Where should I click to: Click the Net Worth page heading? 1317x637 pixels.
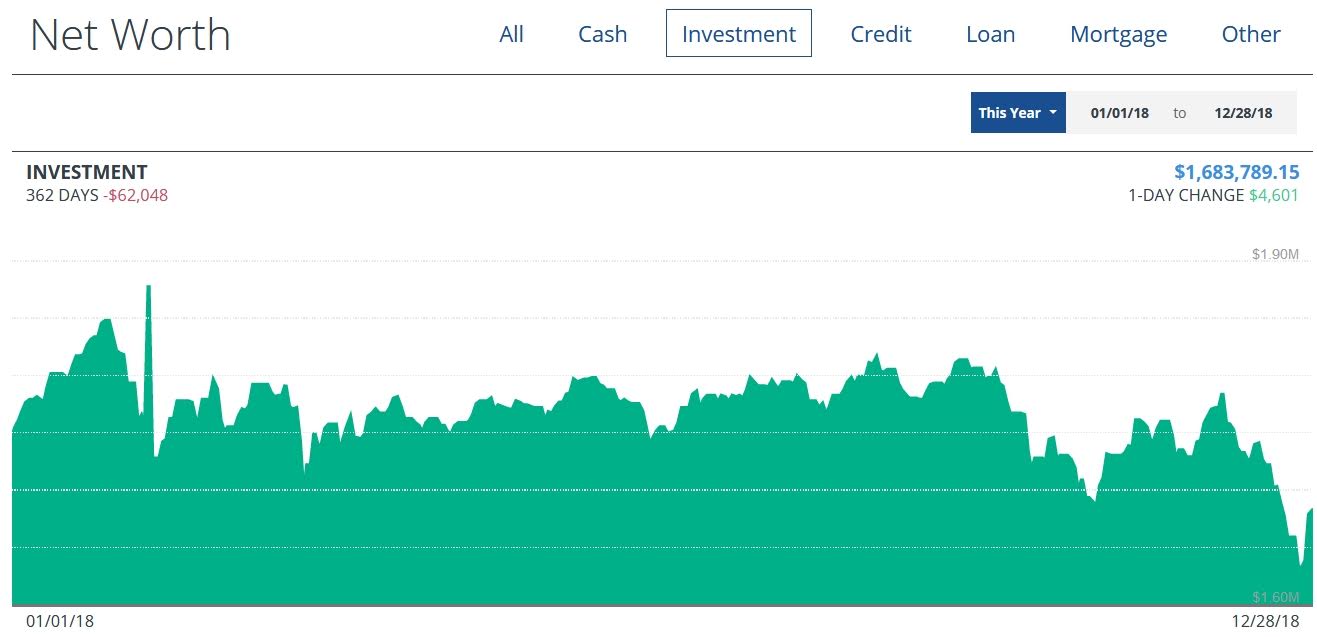point(130,36)
